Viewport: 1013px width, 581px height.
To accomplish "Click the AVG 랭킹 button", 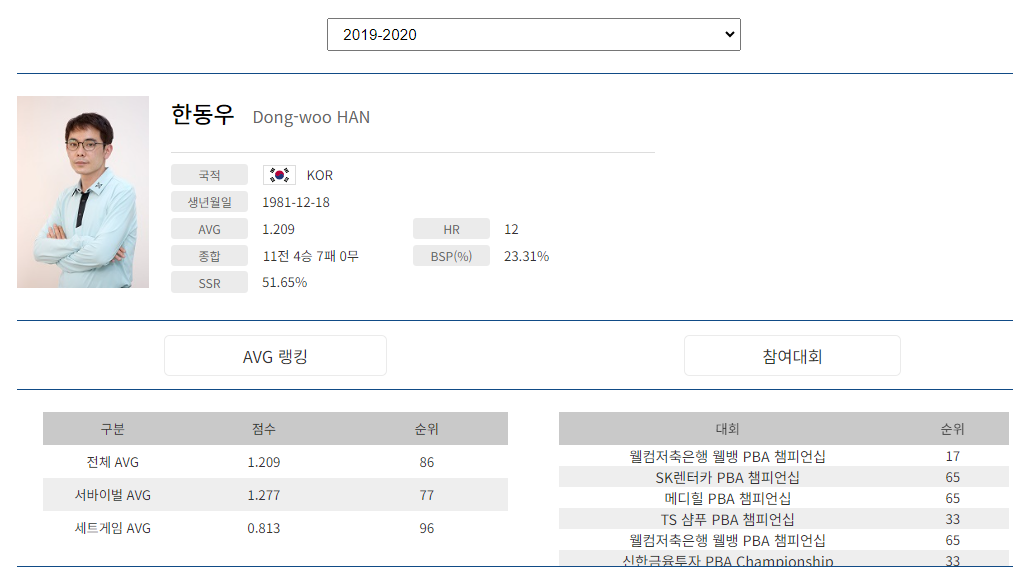I will [275, 355].
